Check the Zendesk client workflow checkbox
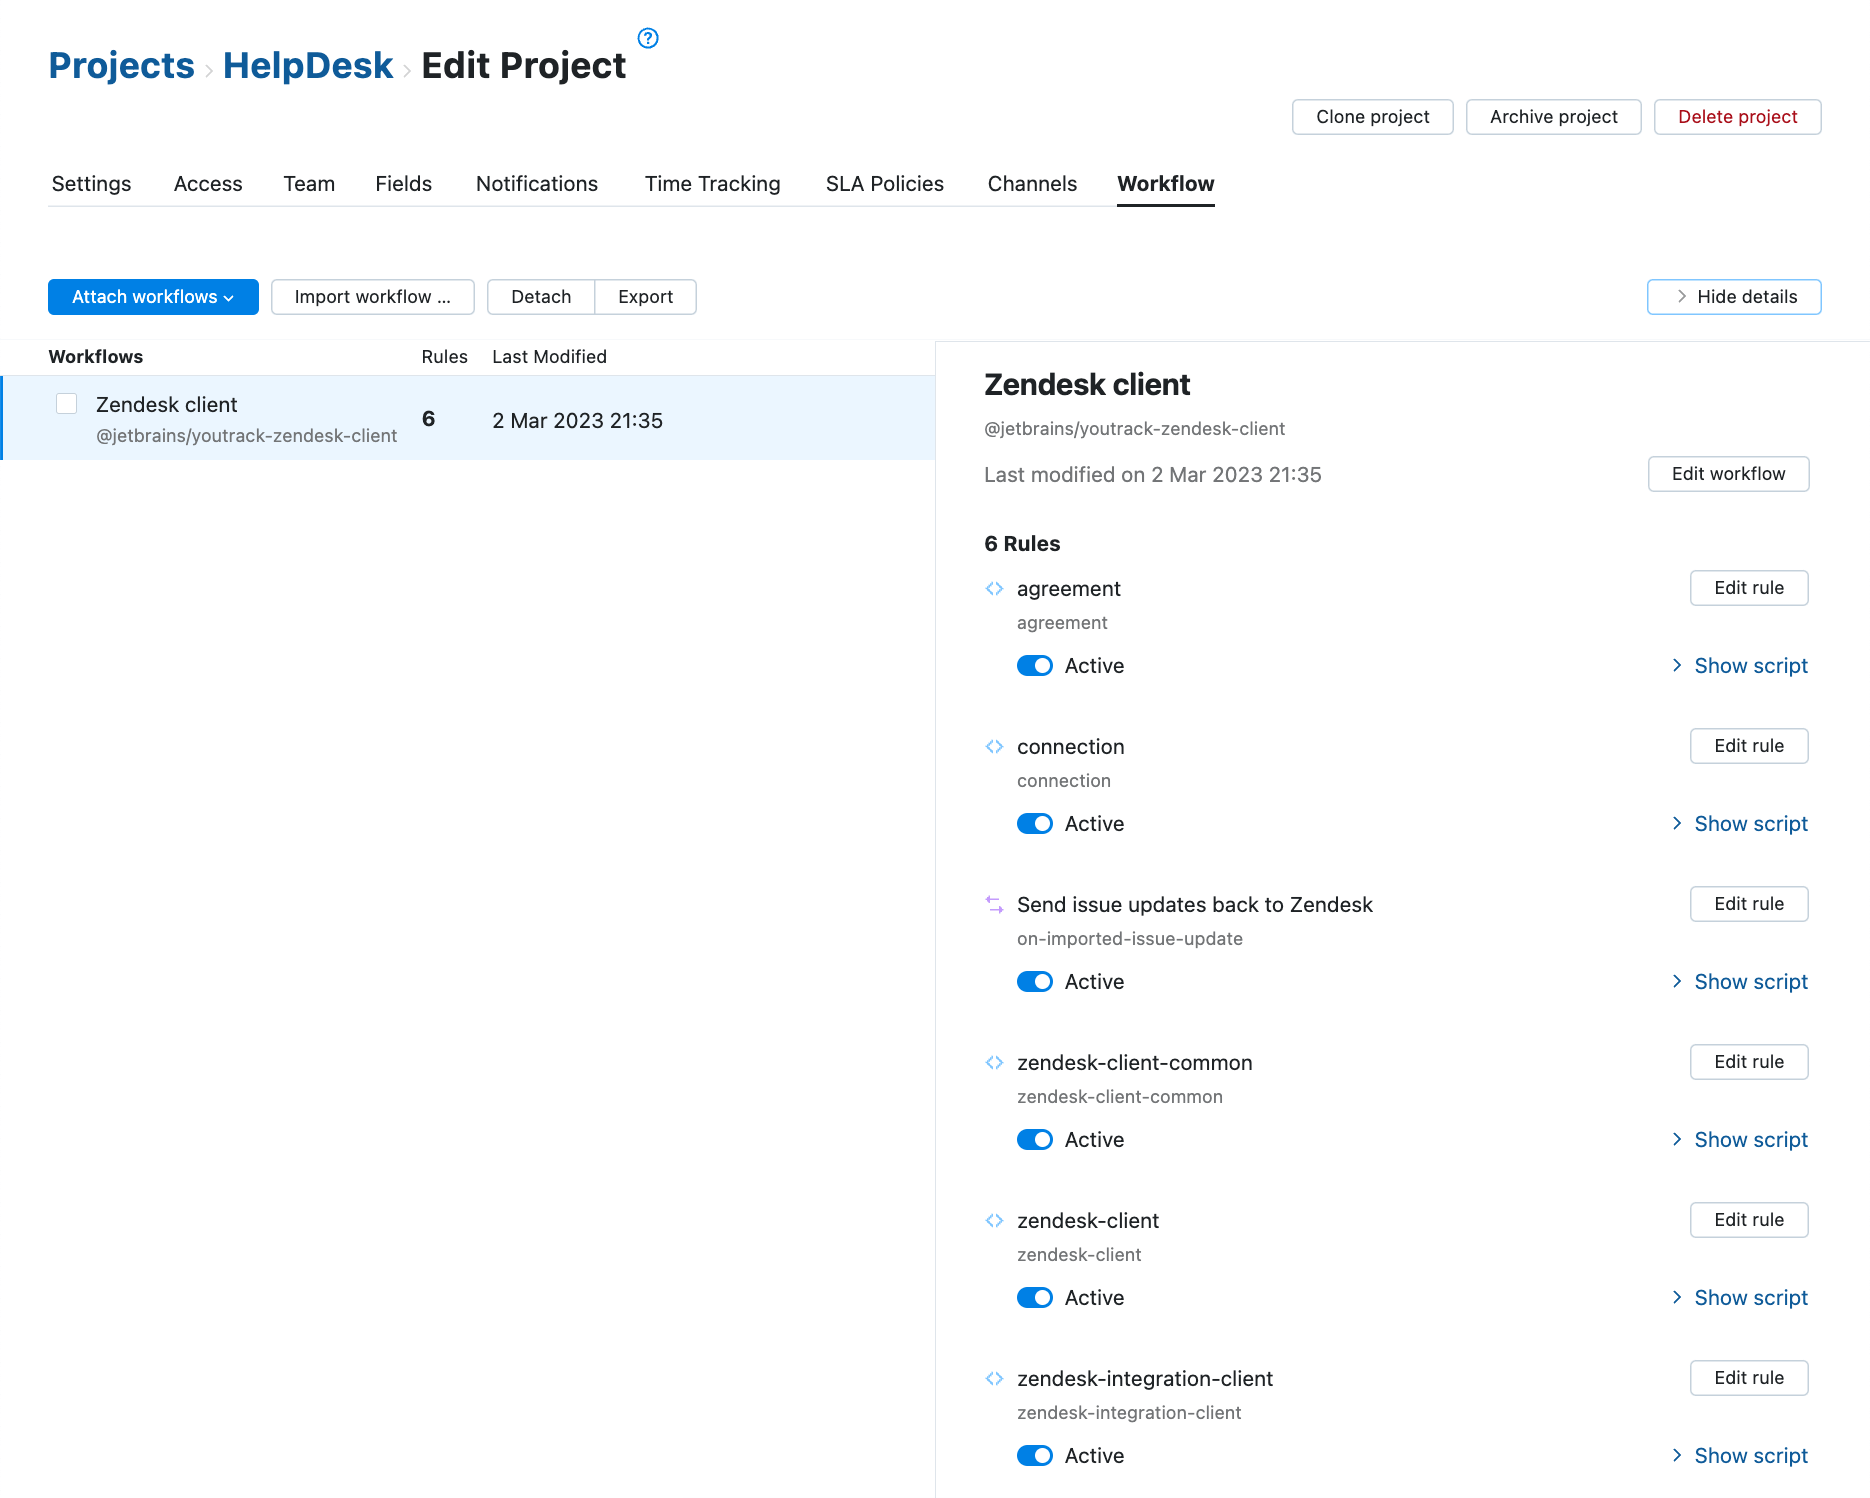 pyautogui.click(x=66, y=403)
